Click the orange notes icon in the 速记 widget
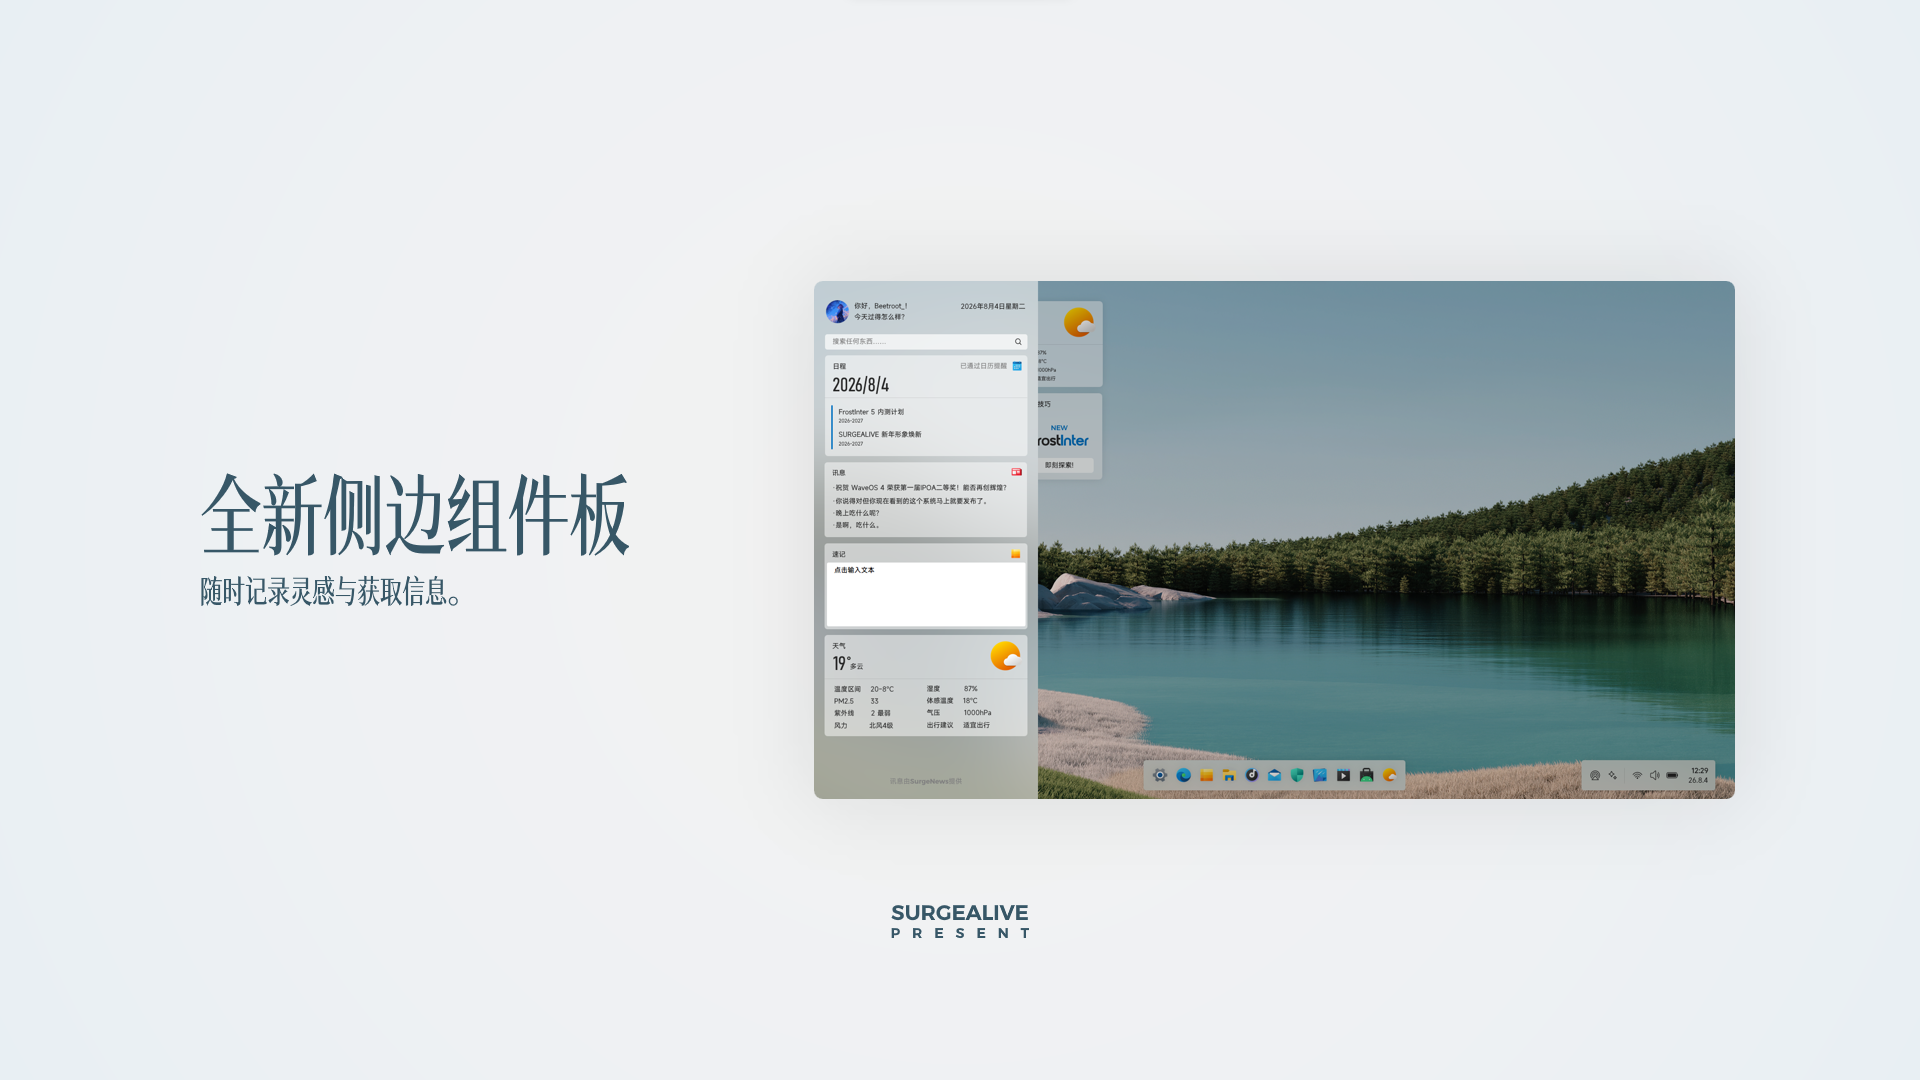 (1015, 554)
